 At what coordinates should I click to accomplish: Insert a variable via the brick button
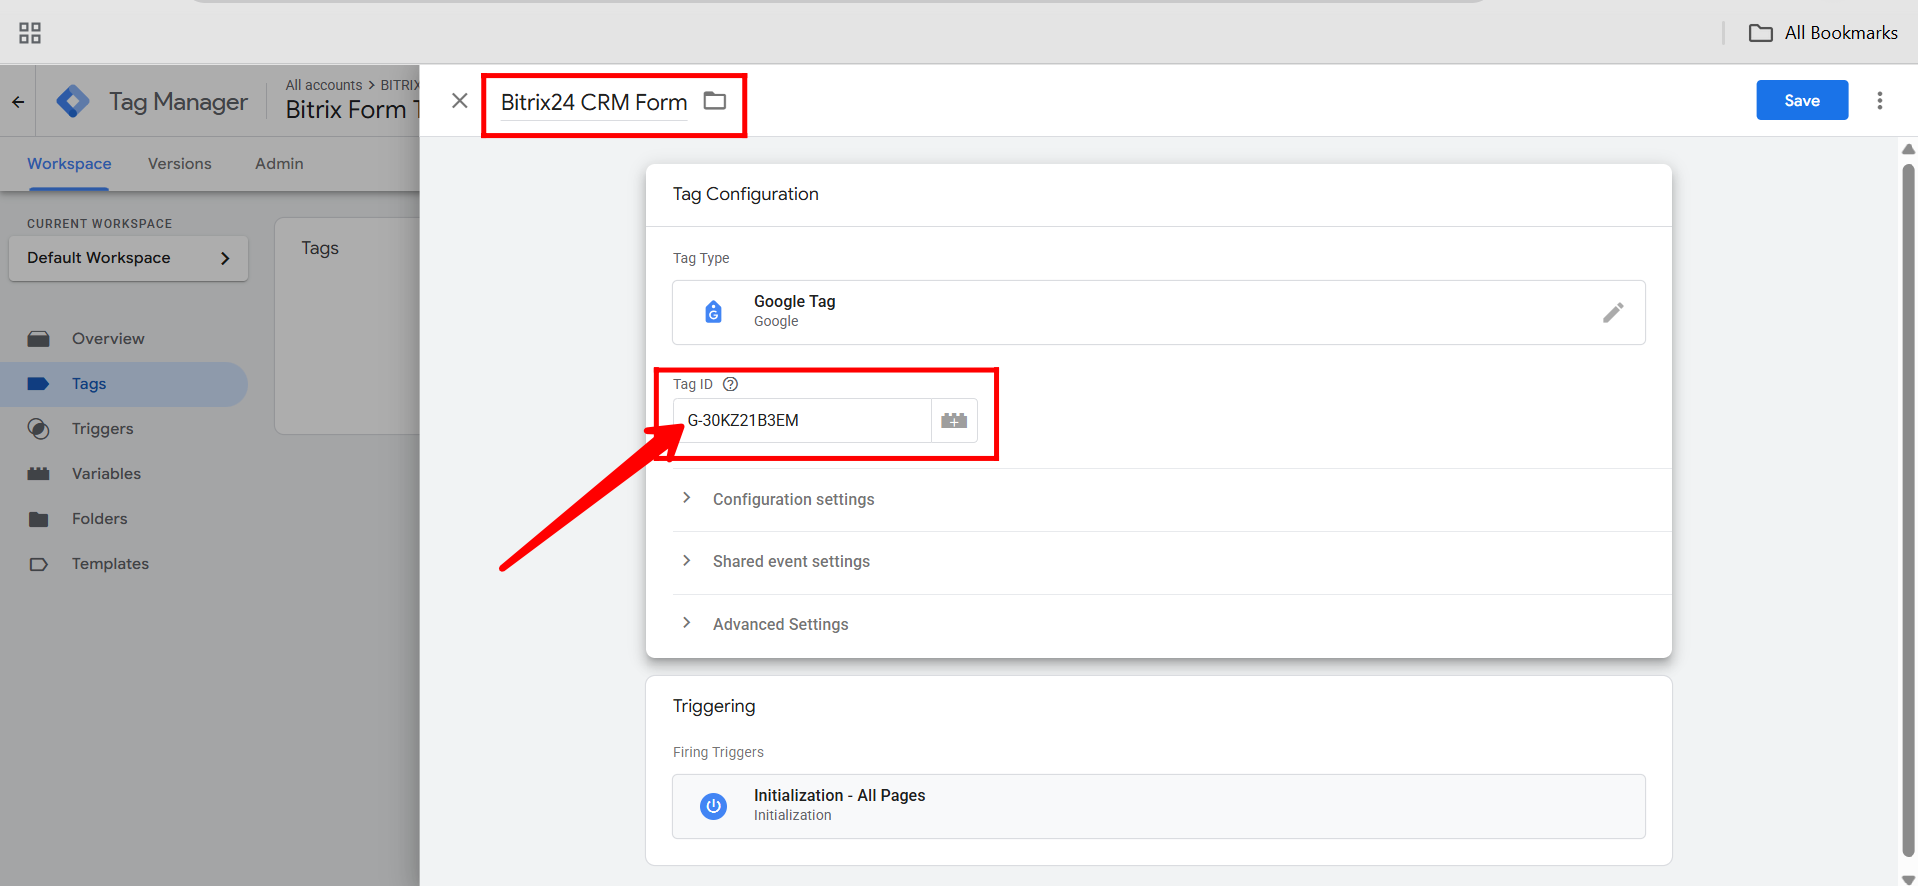pyautogui.click(x=954, y=420)
